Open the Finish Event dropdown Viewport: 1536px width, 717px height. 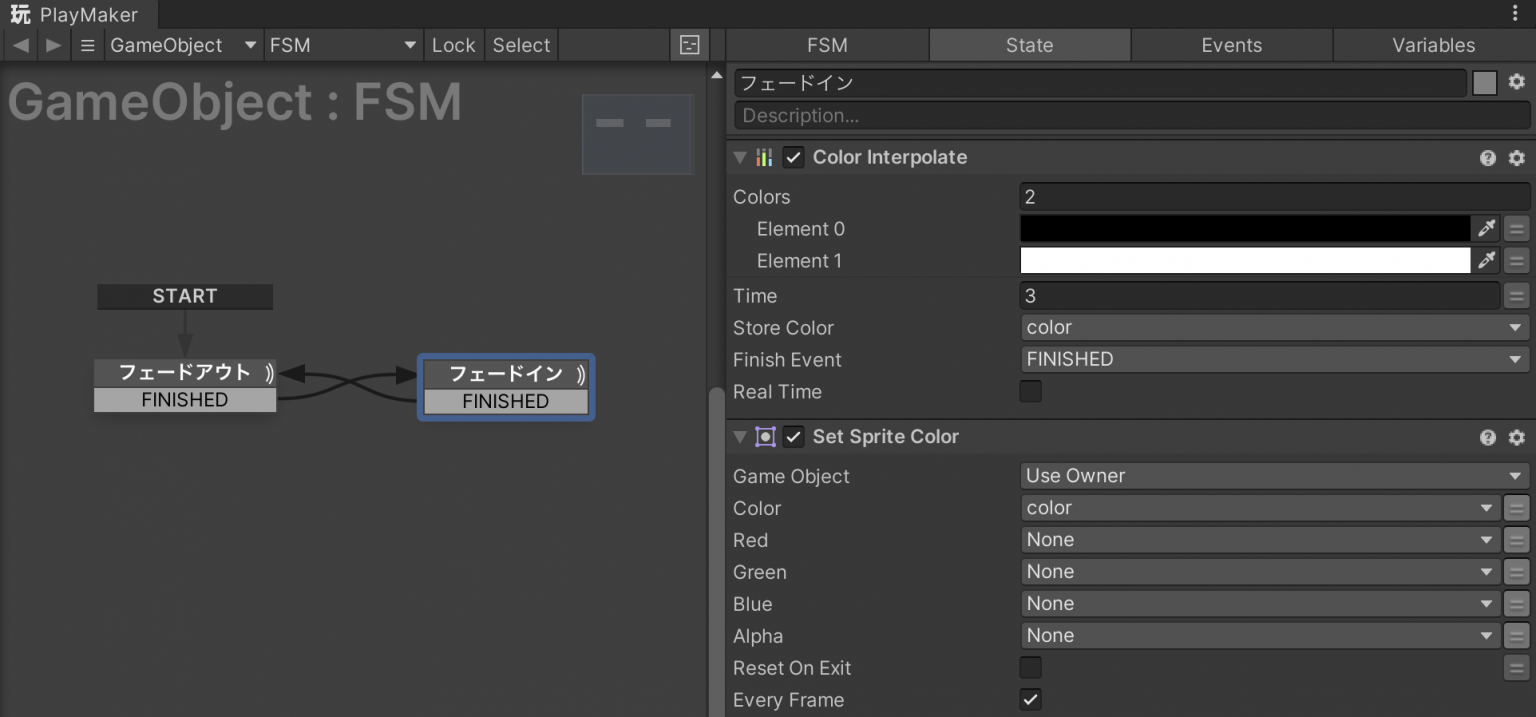1273,359
